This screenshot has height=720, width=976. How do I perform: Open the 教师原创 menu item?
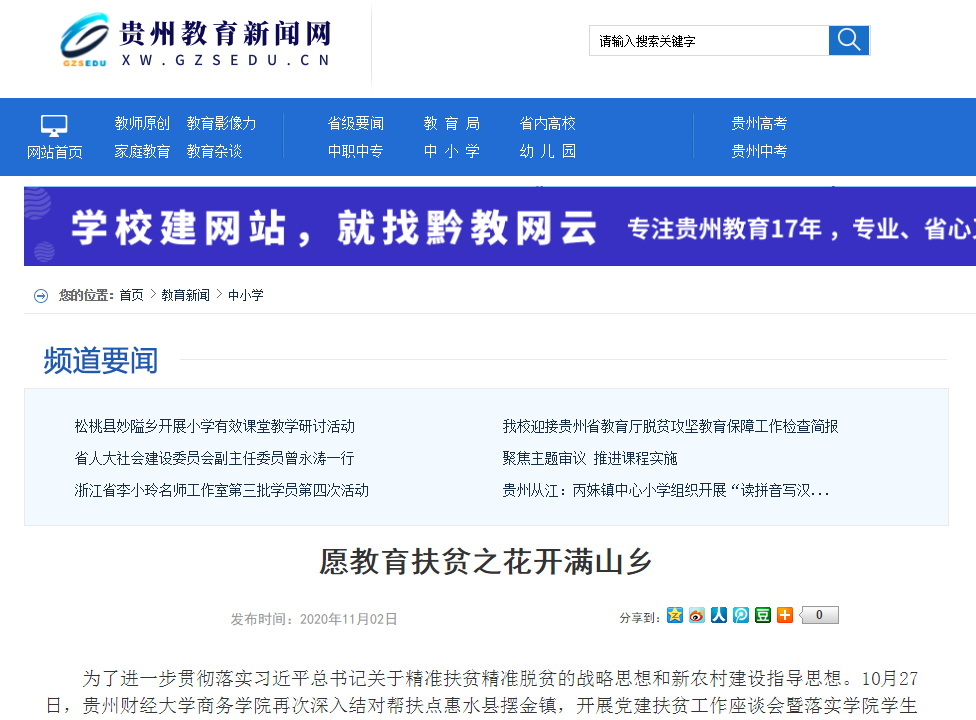coord(142,123)
